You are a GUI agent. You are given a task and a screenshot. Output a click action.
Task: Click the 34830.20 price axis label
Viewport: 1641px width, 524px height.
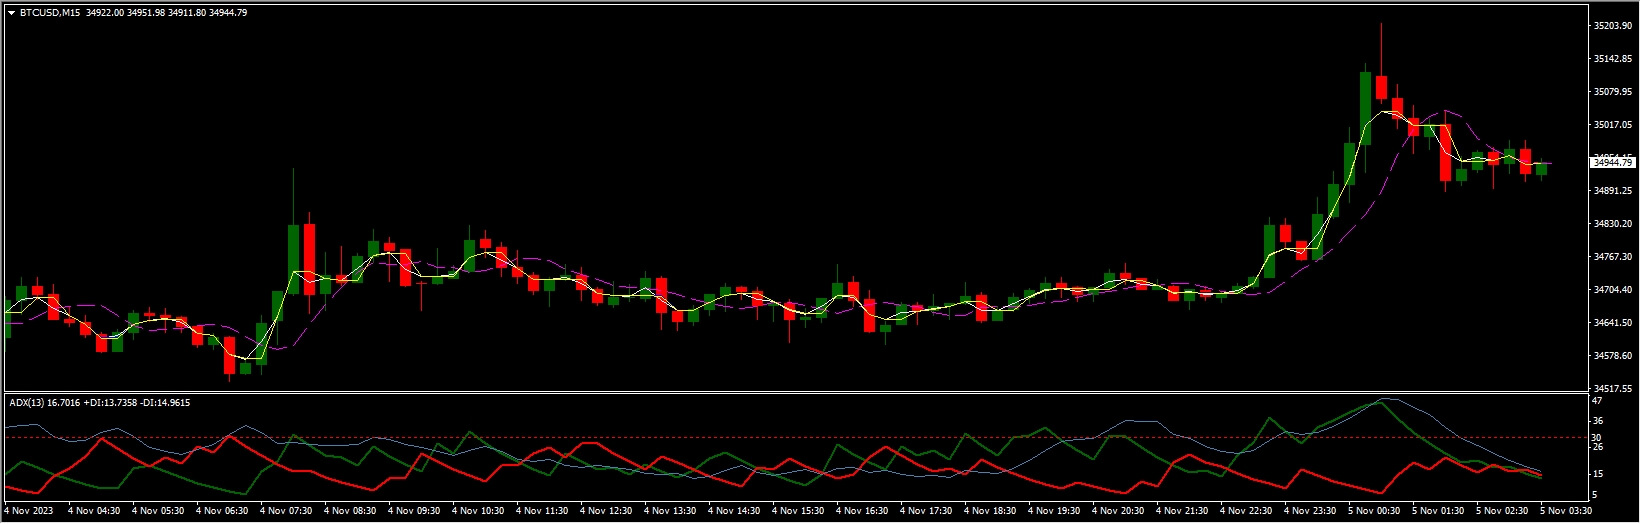[1613, 224]
